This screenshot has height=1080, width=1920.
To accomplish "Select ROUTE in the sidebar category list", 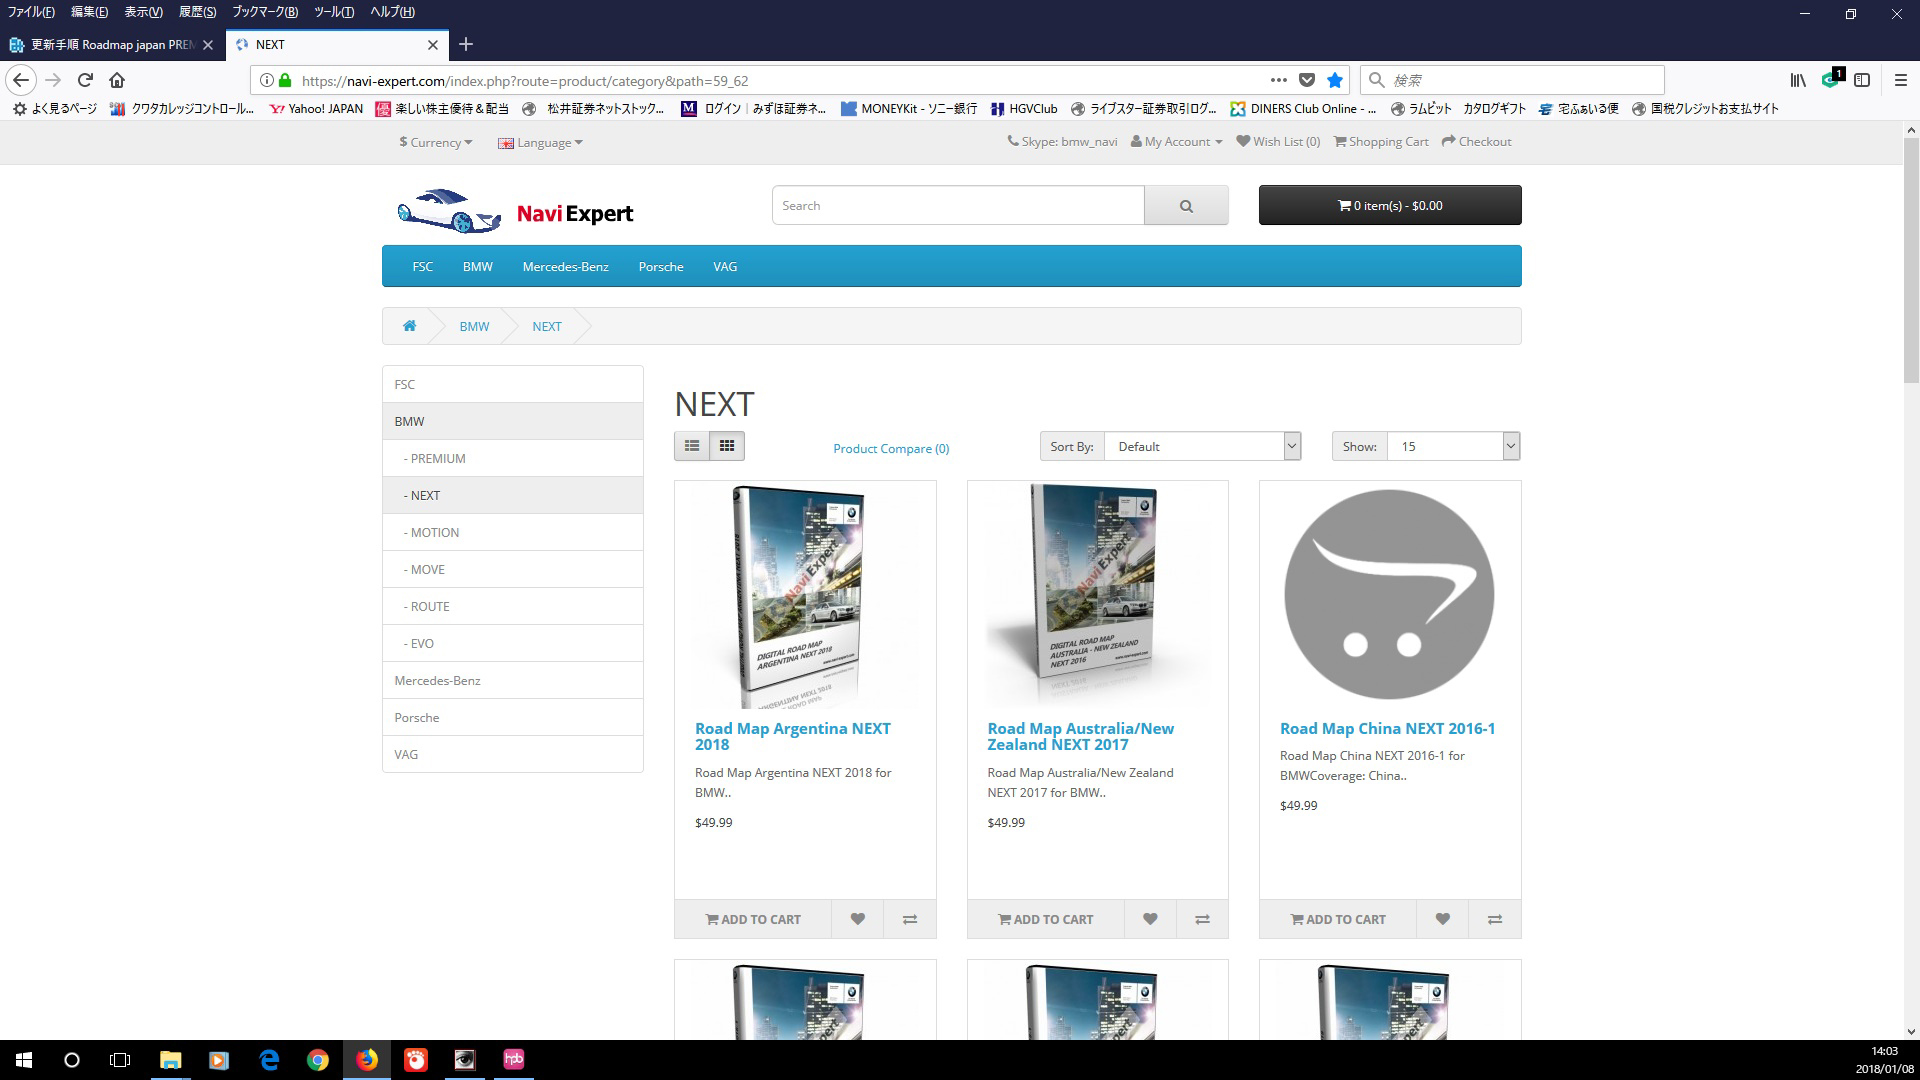I will coord(513,606).
